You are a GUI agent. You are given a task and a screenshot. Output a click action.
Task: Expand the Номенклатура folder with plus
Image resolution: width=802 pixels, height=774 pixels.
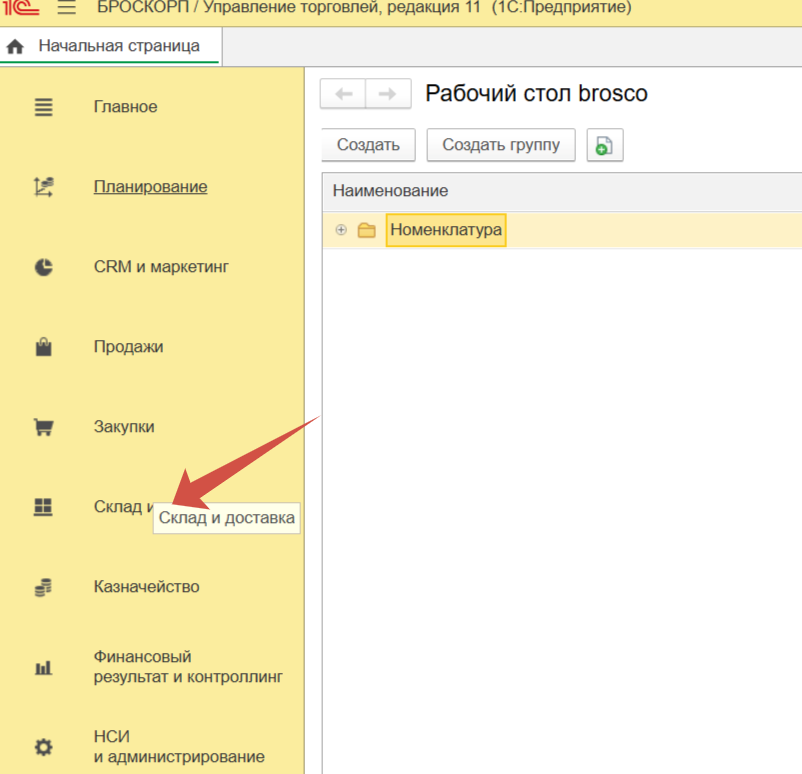(341, 230)
